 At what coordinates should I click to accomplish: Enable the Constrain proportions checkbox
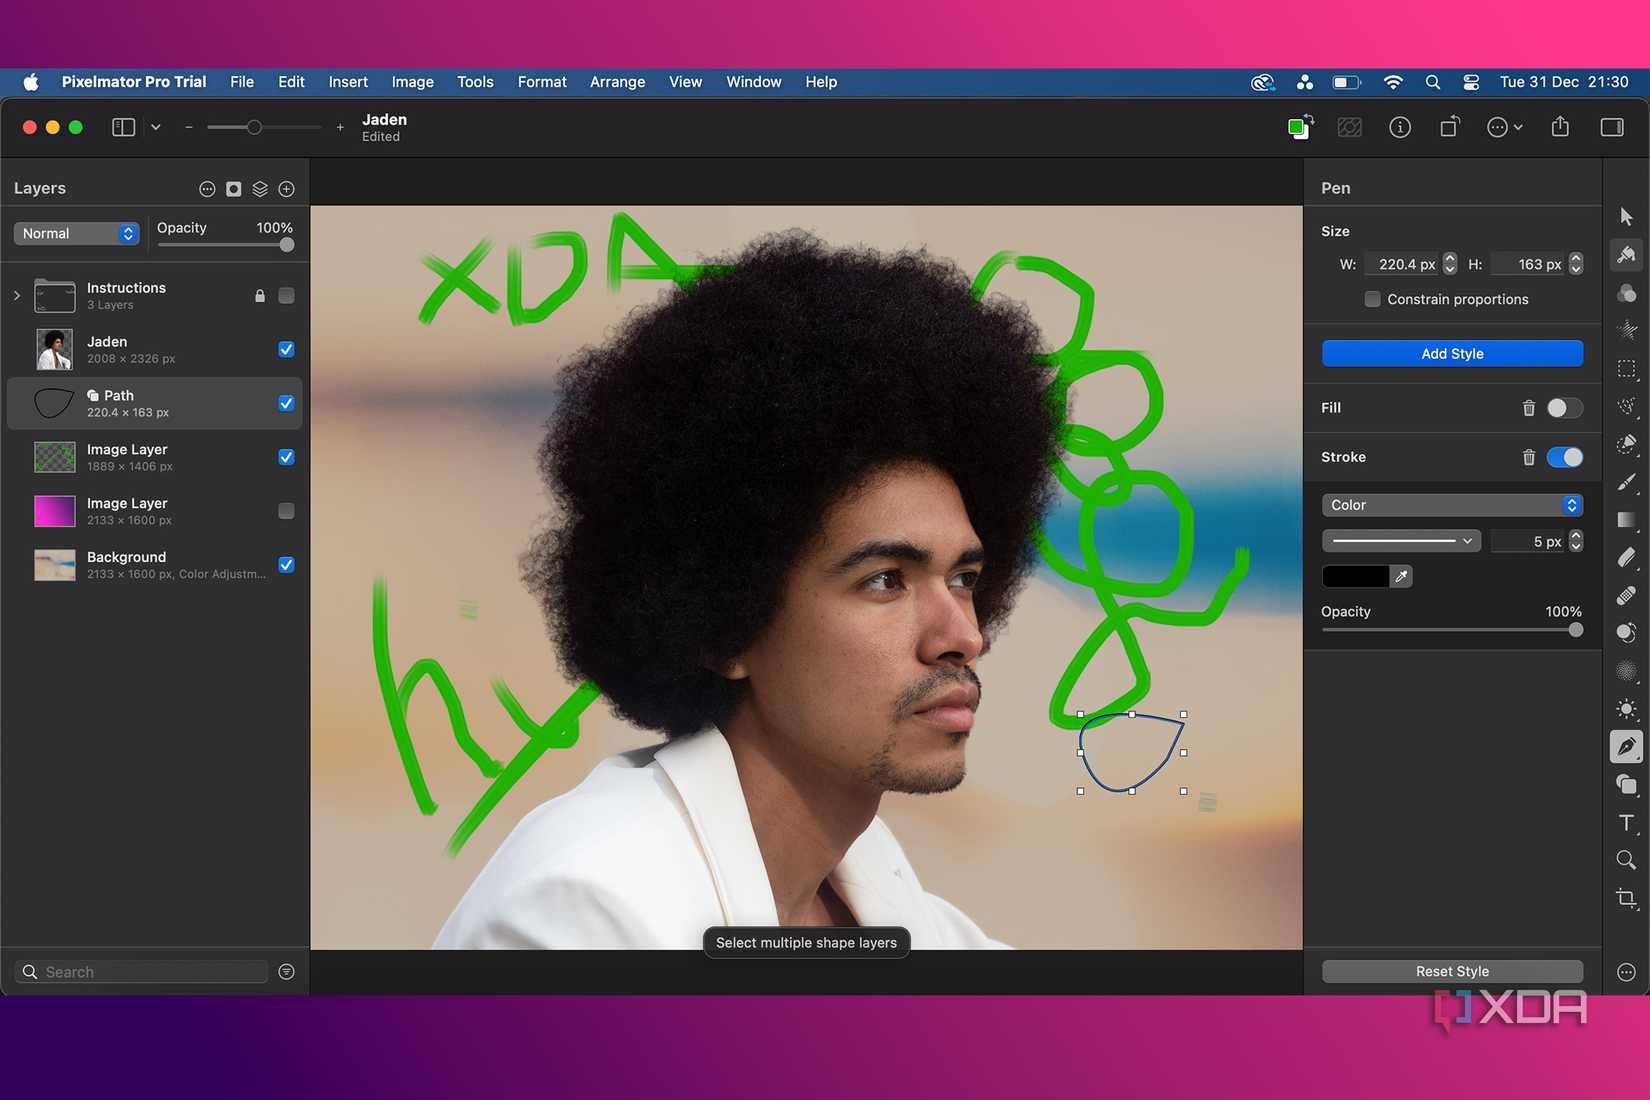coord(1373,299)
